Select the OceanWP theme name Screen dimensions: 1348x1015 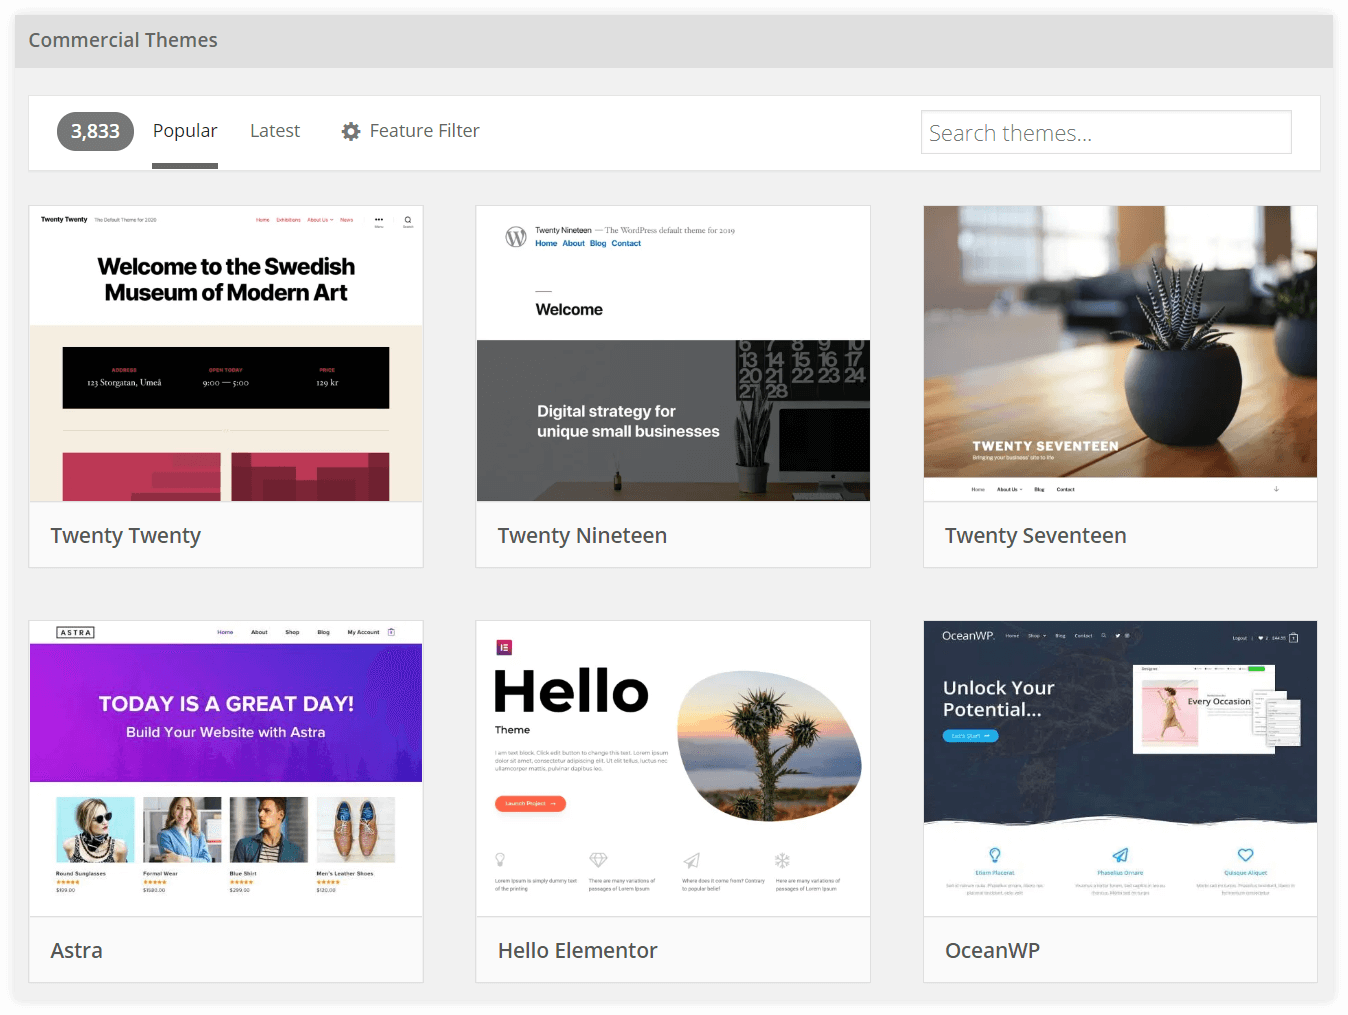993,950
